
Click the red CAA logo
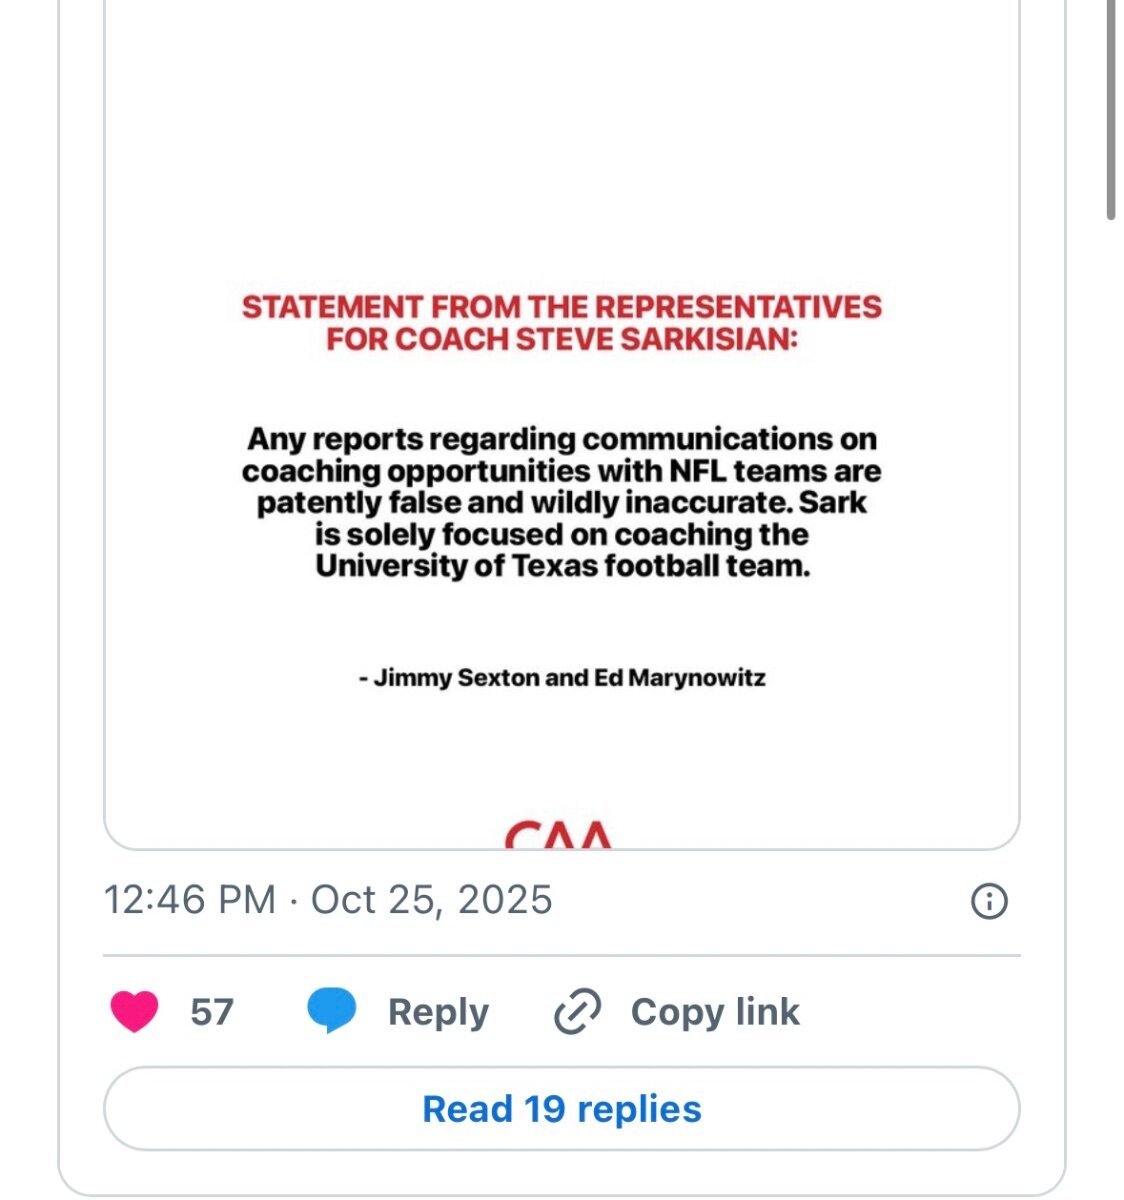[558, 834]
